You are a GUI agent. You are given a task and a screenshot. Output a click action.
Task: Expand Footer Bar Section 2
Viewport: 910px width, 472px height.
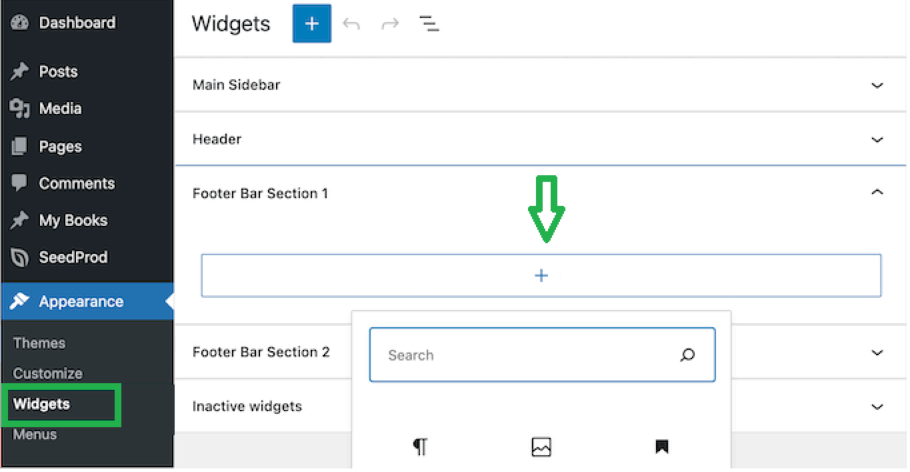[x=877, y=353]
